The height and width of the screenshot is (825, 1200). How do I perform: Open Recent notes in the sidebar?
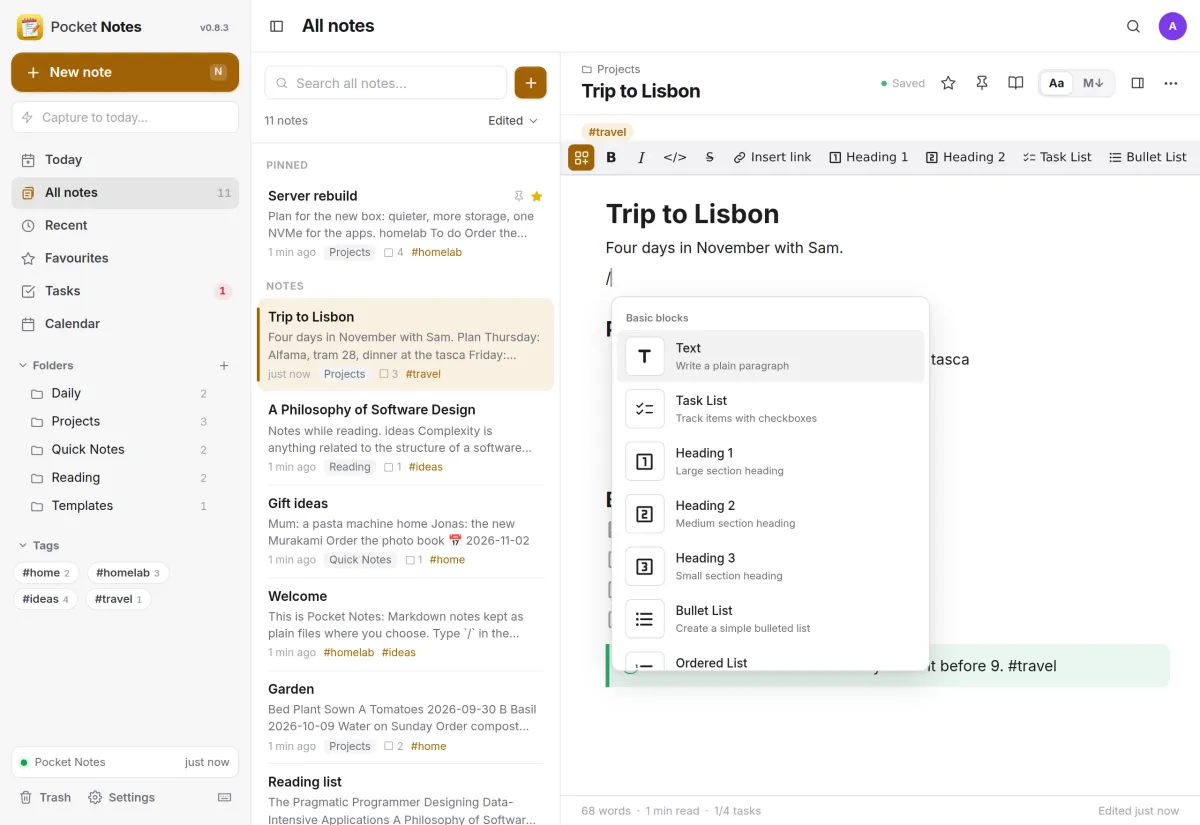125,225
